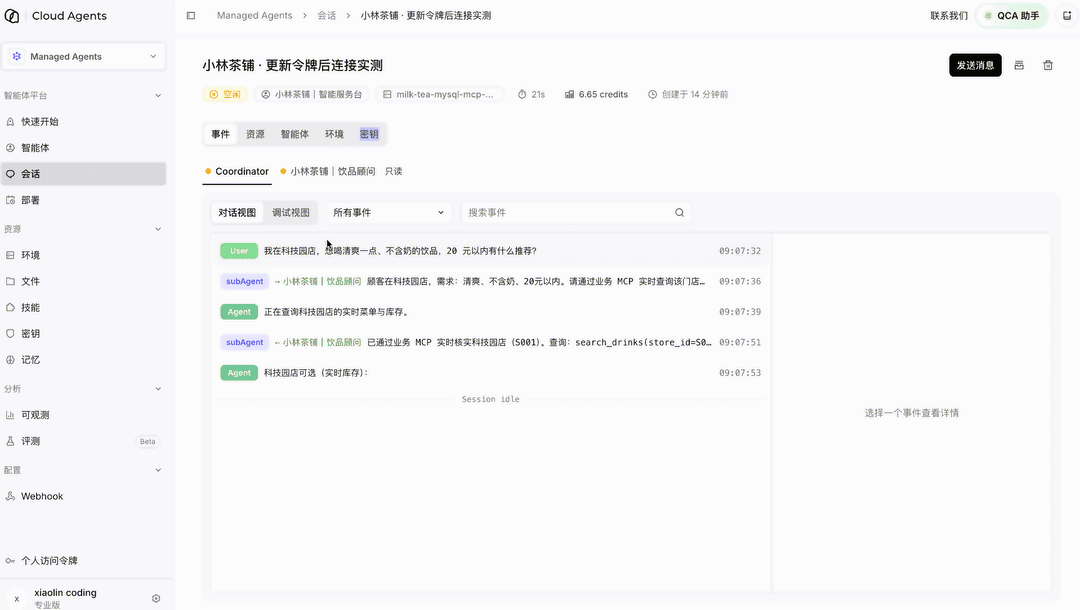The height and width of the screenshot is (610, 1080).
Task: Open 可观测 analytics page
Action: click(x=83, y=414)
